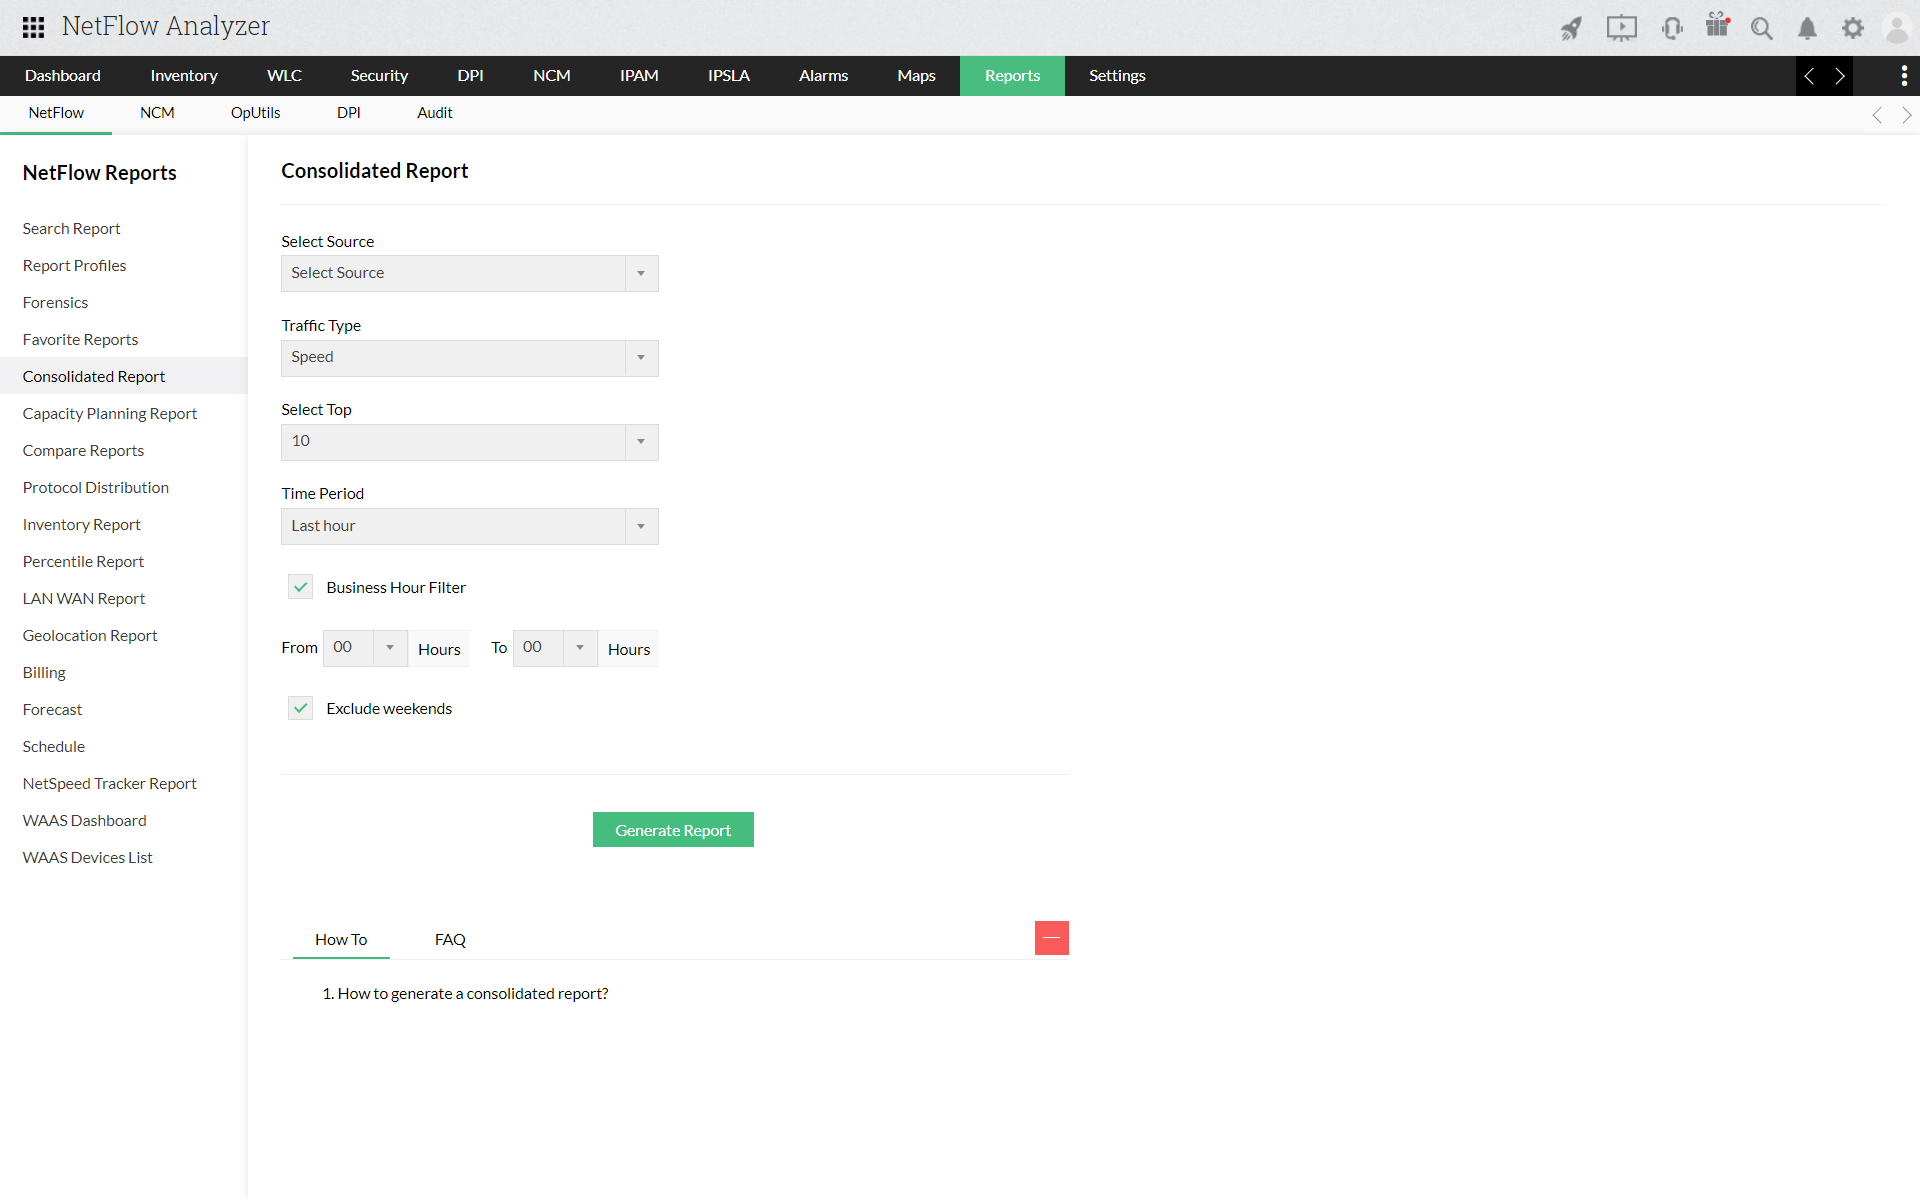The image size is (1920, 1200).
Task: Open the Reports menu tab
Action: point(1012,75)
